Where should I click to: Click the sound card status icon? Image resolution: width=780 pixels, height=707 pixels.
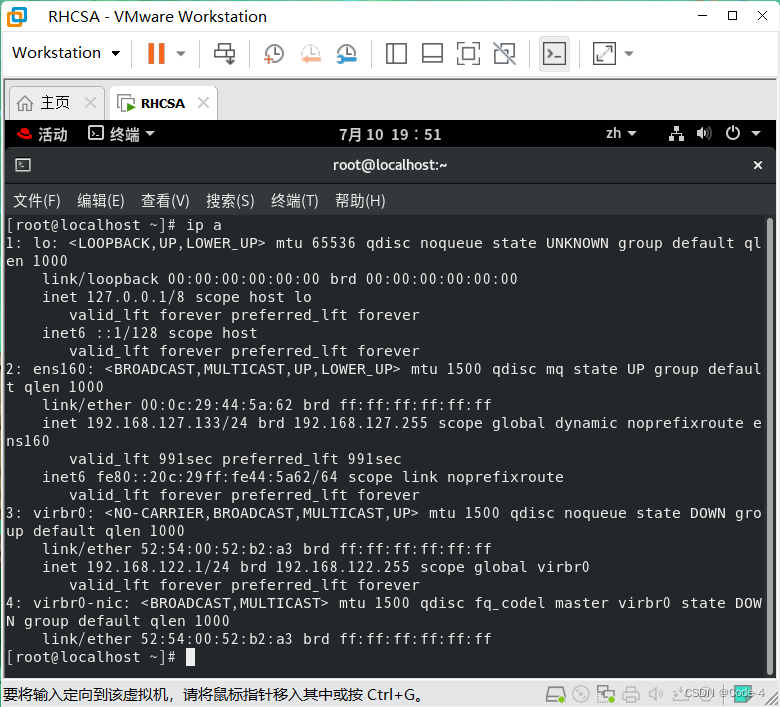[656, 694]
